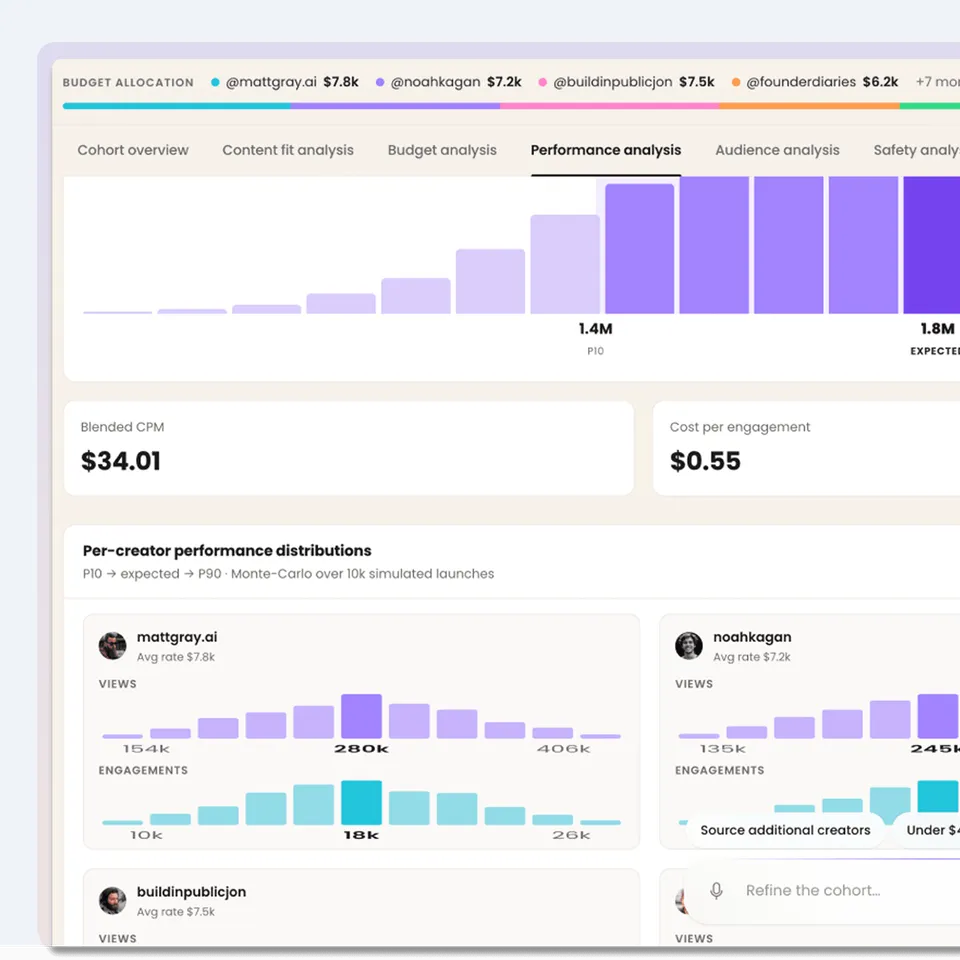
Task: Click the Cost per engagement $0.55 value
Action: (705, 461)
